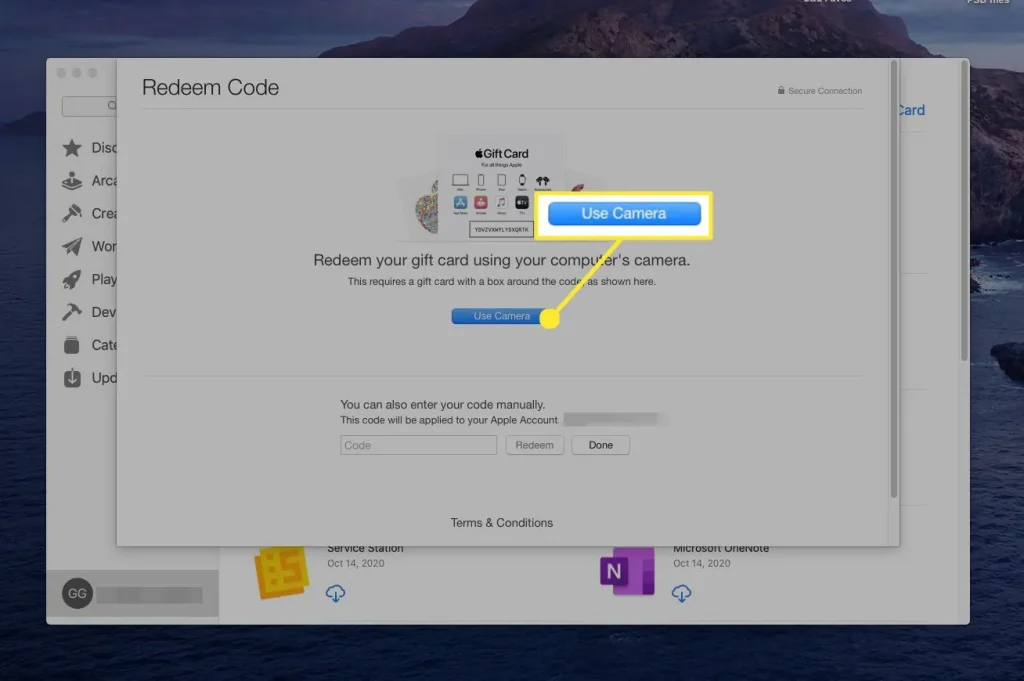Open the Create category in sidebar
This screenshot has width=1024, height=681.
[73, 213]
